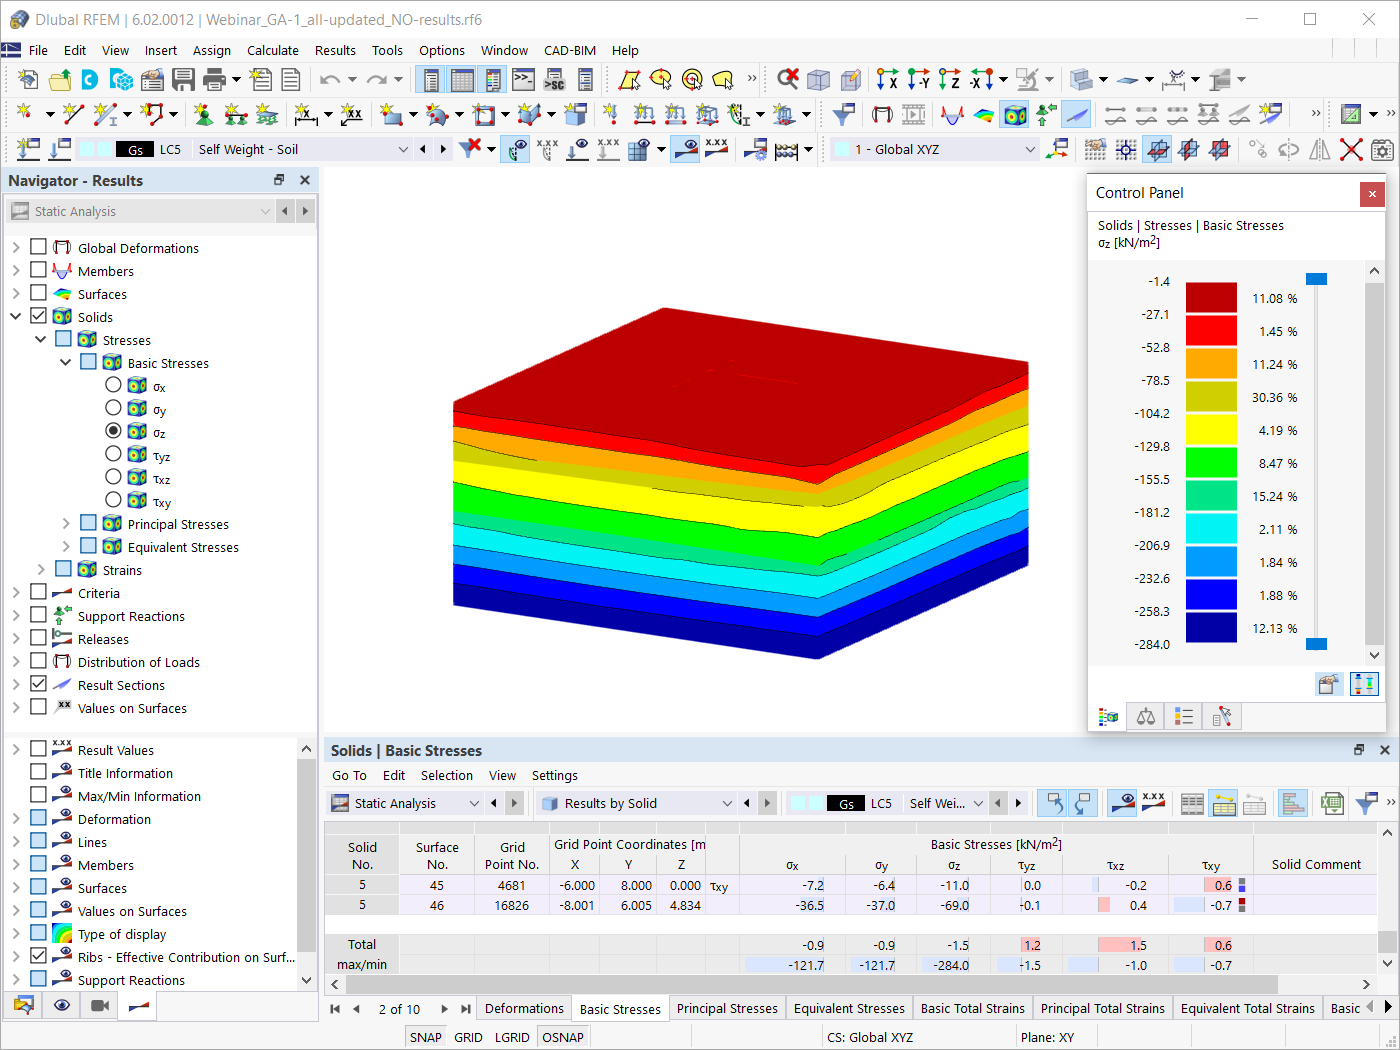Toggle result sections icon in toolbar
The width and height of the screenshot is (1400, 1050).
click(1077, 115)
